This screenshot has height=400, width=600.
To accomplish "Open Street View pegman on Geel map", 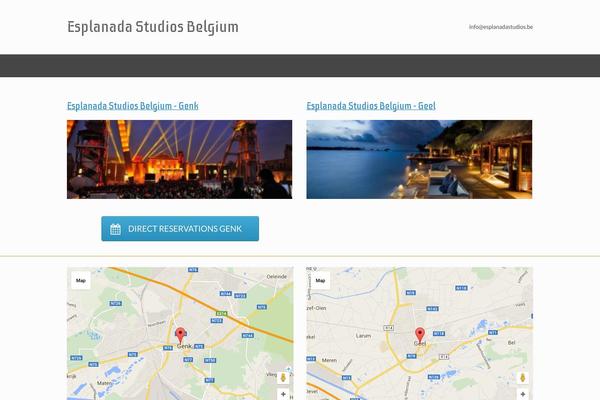I will pos(523,378).
